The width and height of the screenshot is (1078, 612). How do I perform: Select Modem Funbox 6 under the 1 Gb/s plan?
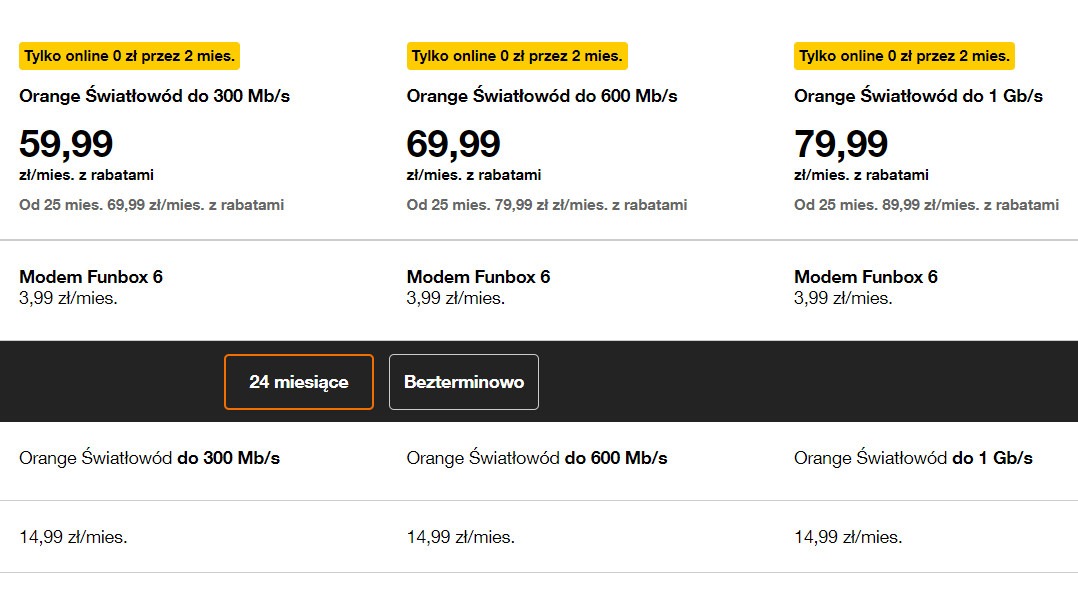tap(866, 277)
